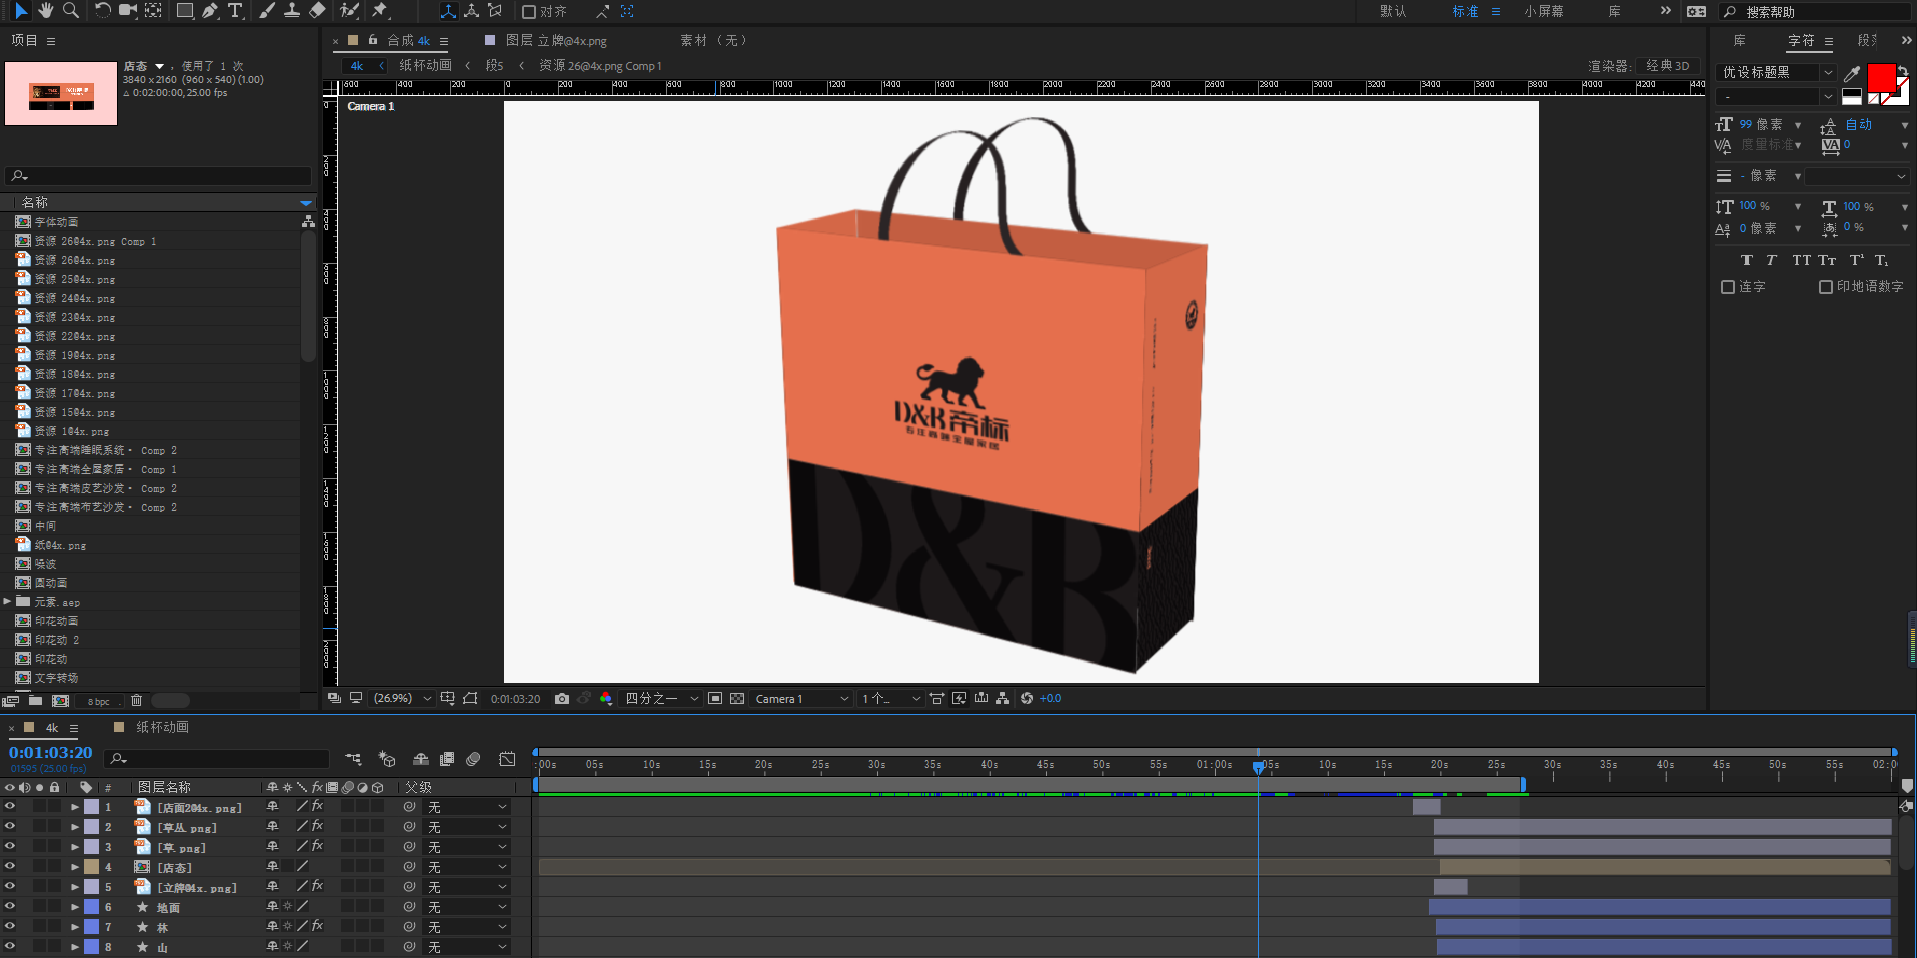The height and width of the screenshot is (958, 1917).
Task: Click the 资源 26@4x.png Comp 1 breadcrumb
Action: point(600,66)
